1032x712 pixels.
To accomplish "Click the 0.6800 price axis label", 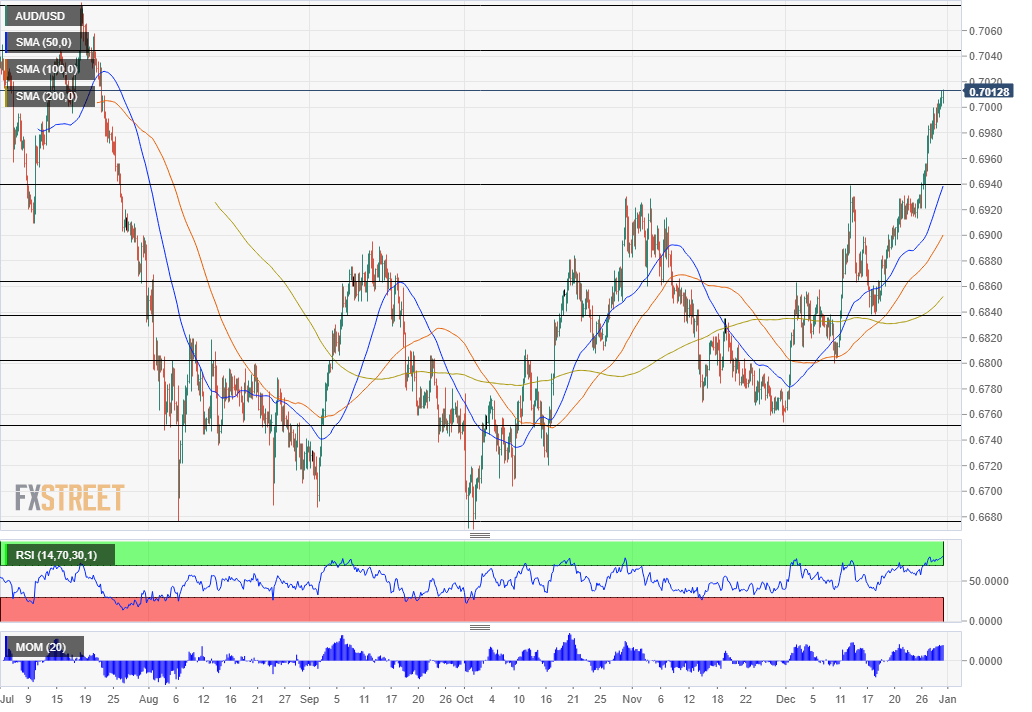I will [985, 363].
